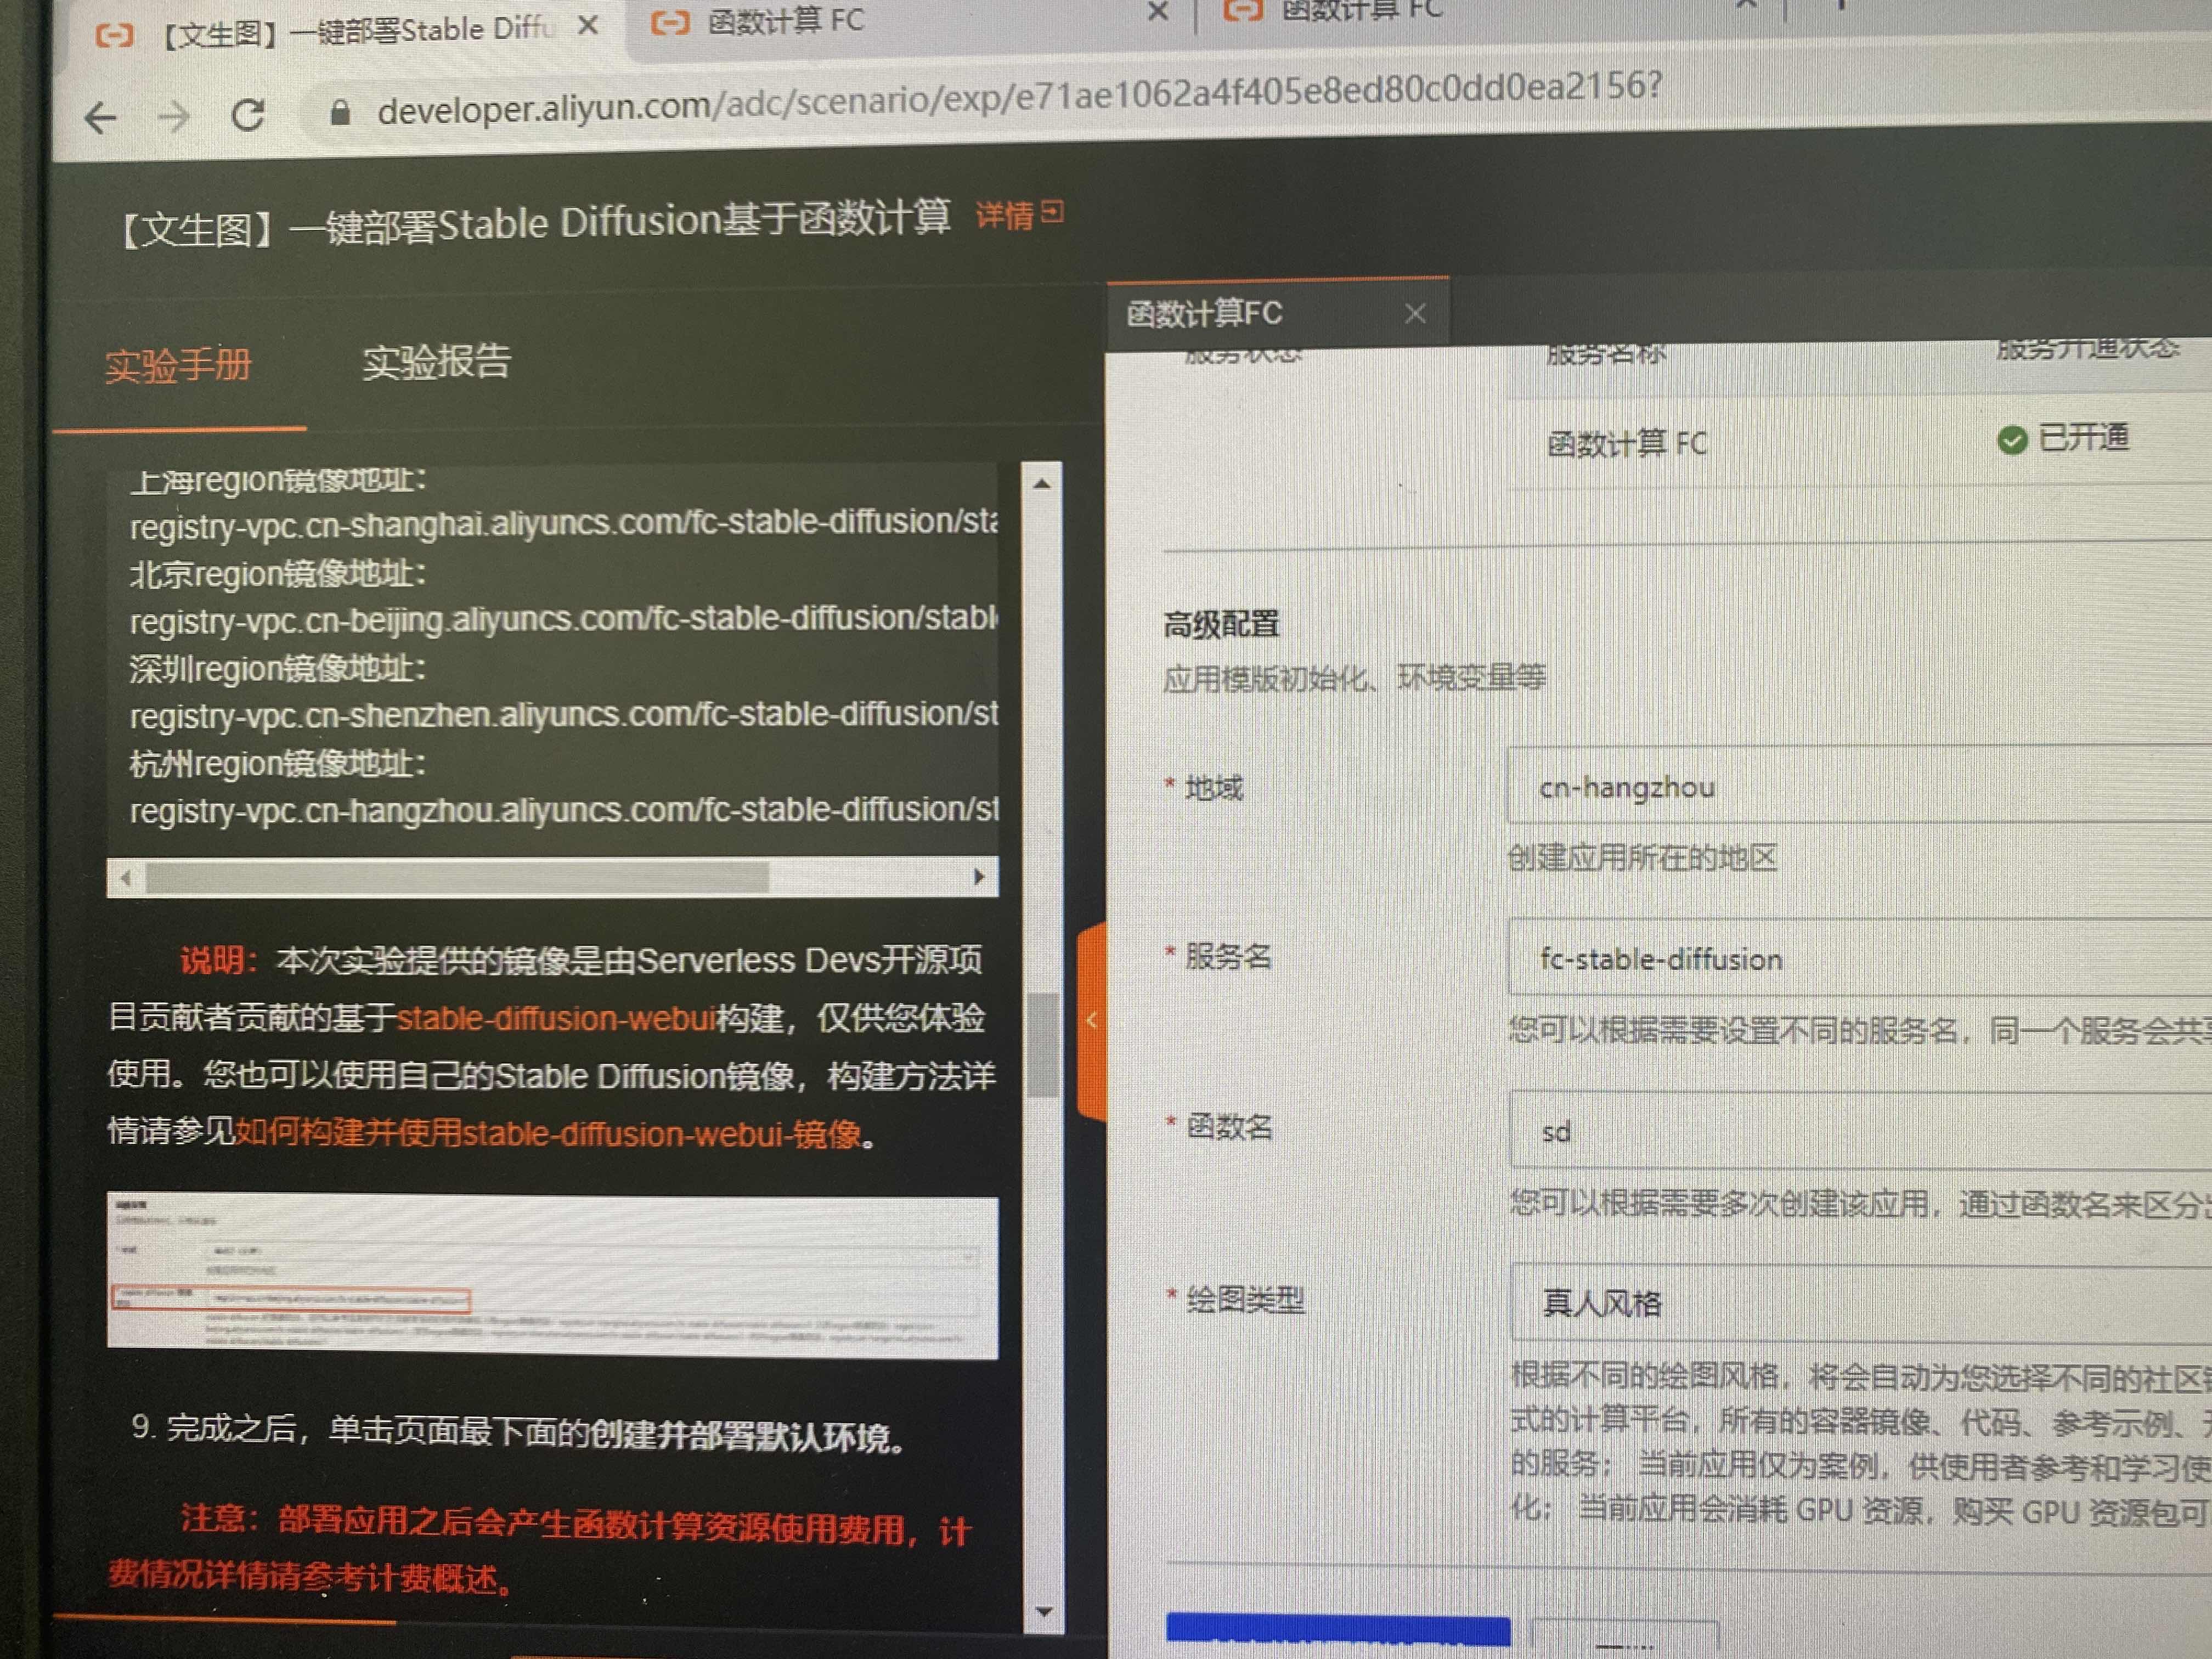Select the 函数计算FC inner panel tab
The width and height of the screenshot is (2212, 1659).
coord(1204,314)
